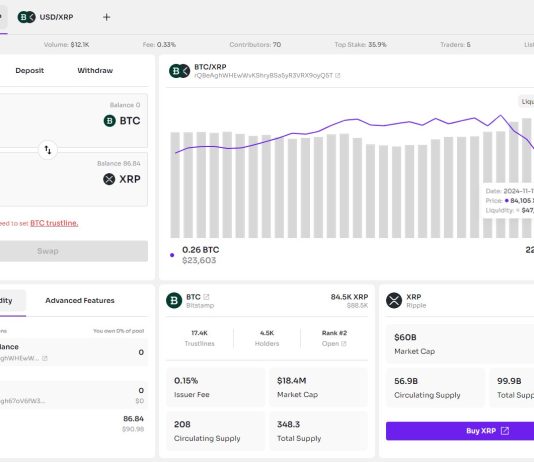The height and width of the screenshot is (462, 534).
Task: Click the Buy XRP button
Action: pyautogui.click(x=460, y=431)
